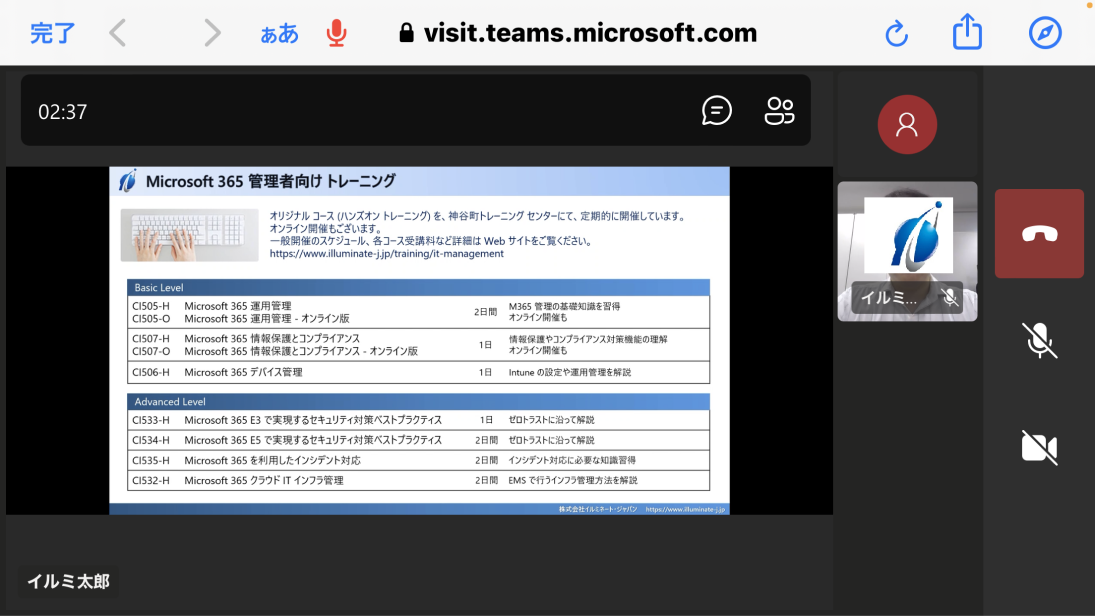
Task: Tap the 完了 (Done) button
Action: [52, 33]
